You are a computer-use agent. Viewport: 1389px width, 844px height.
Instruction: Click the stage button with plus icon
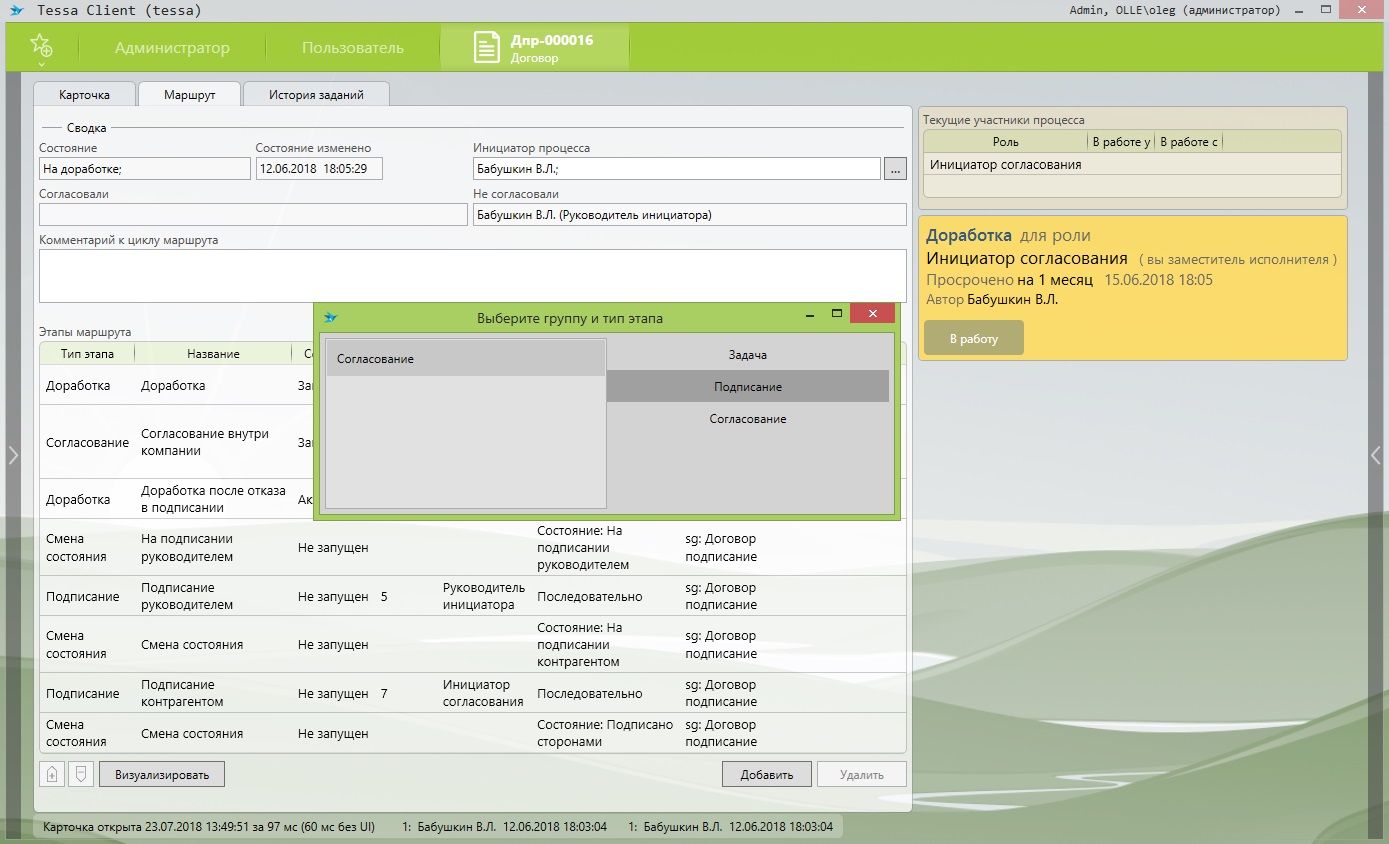52,774
